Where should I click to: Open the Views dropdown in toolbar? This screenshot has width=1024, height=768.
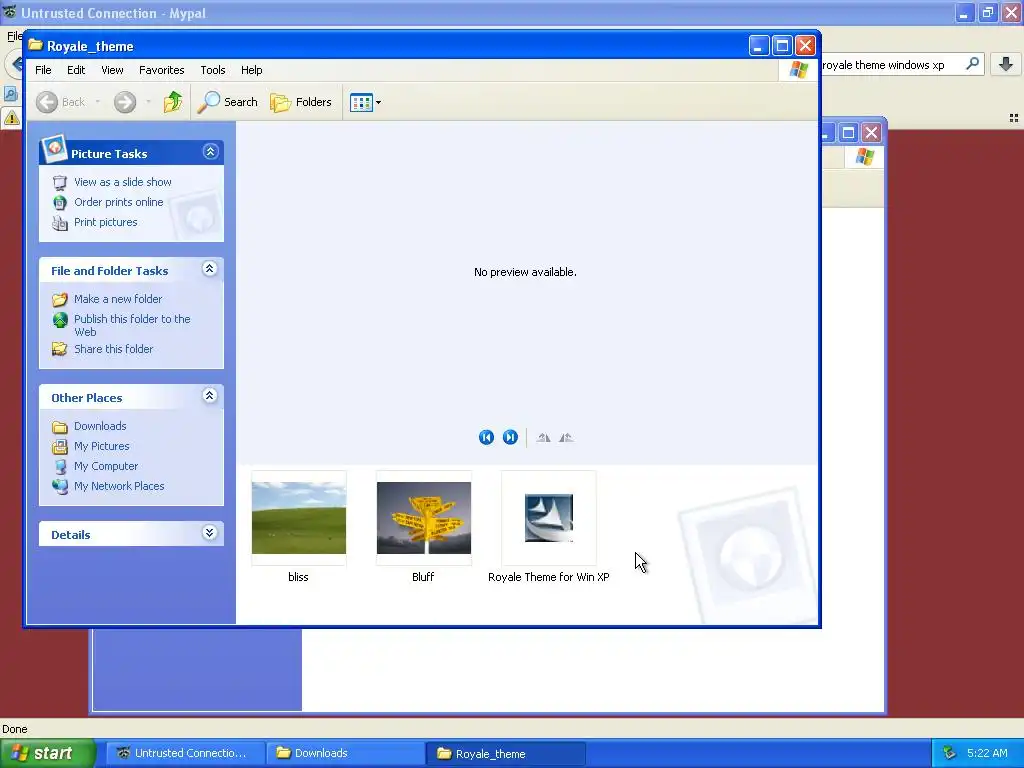365,103
